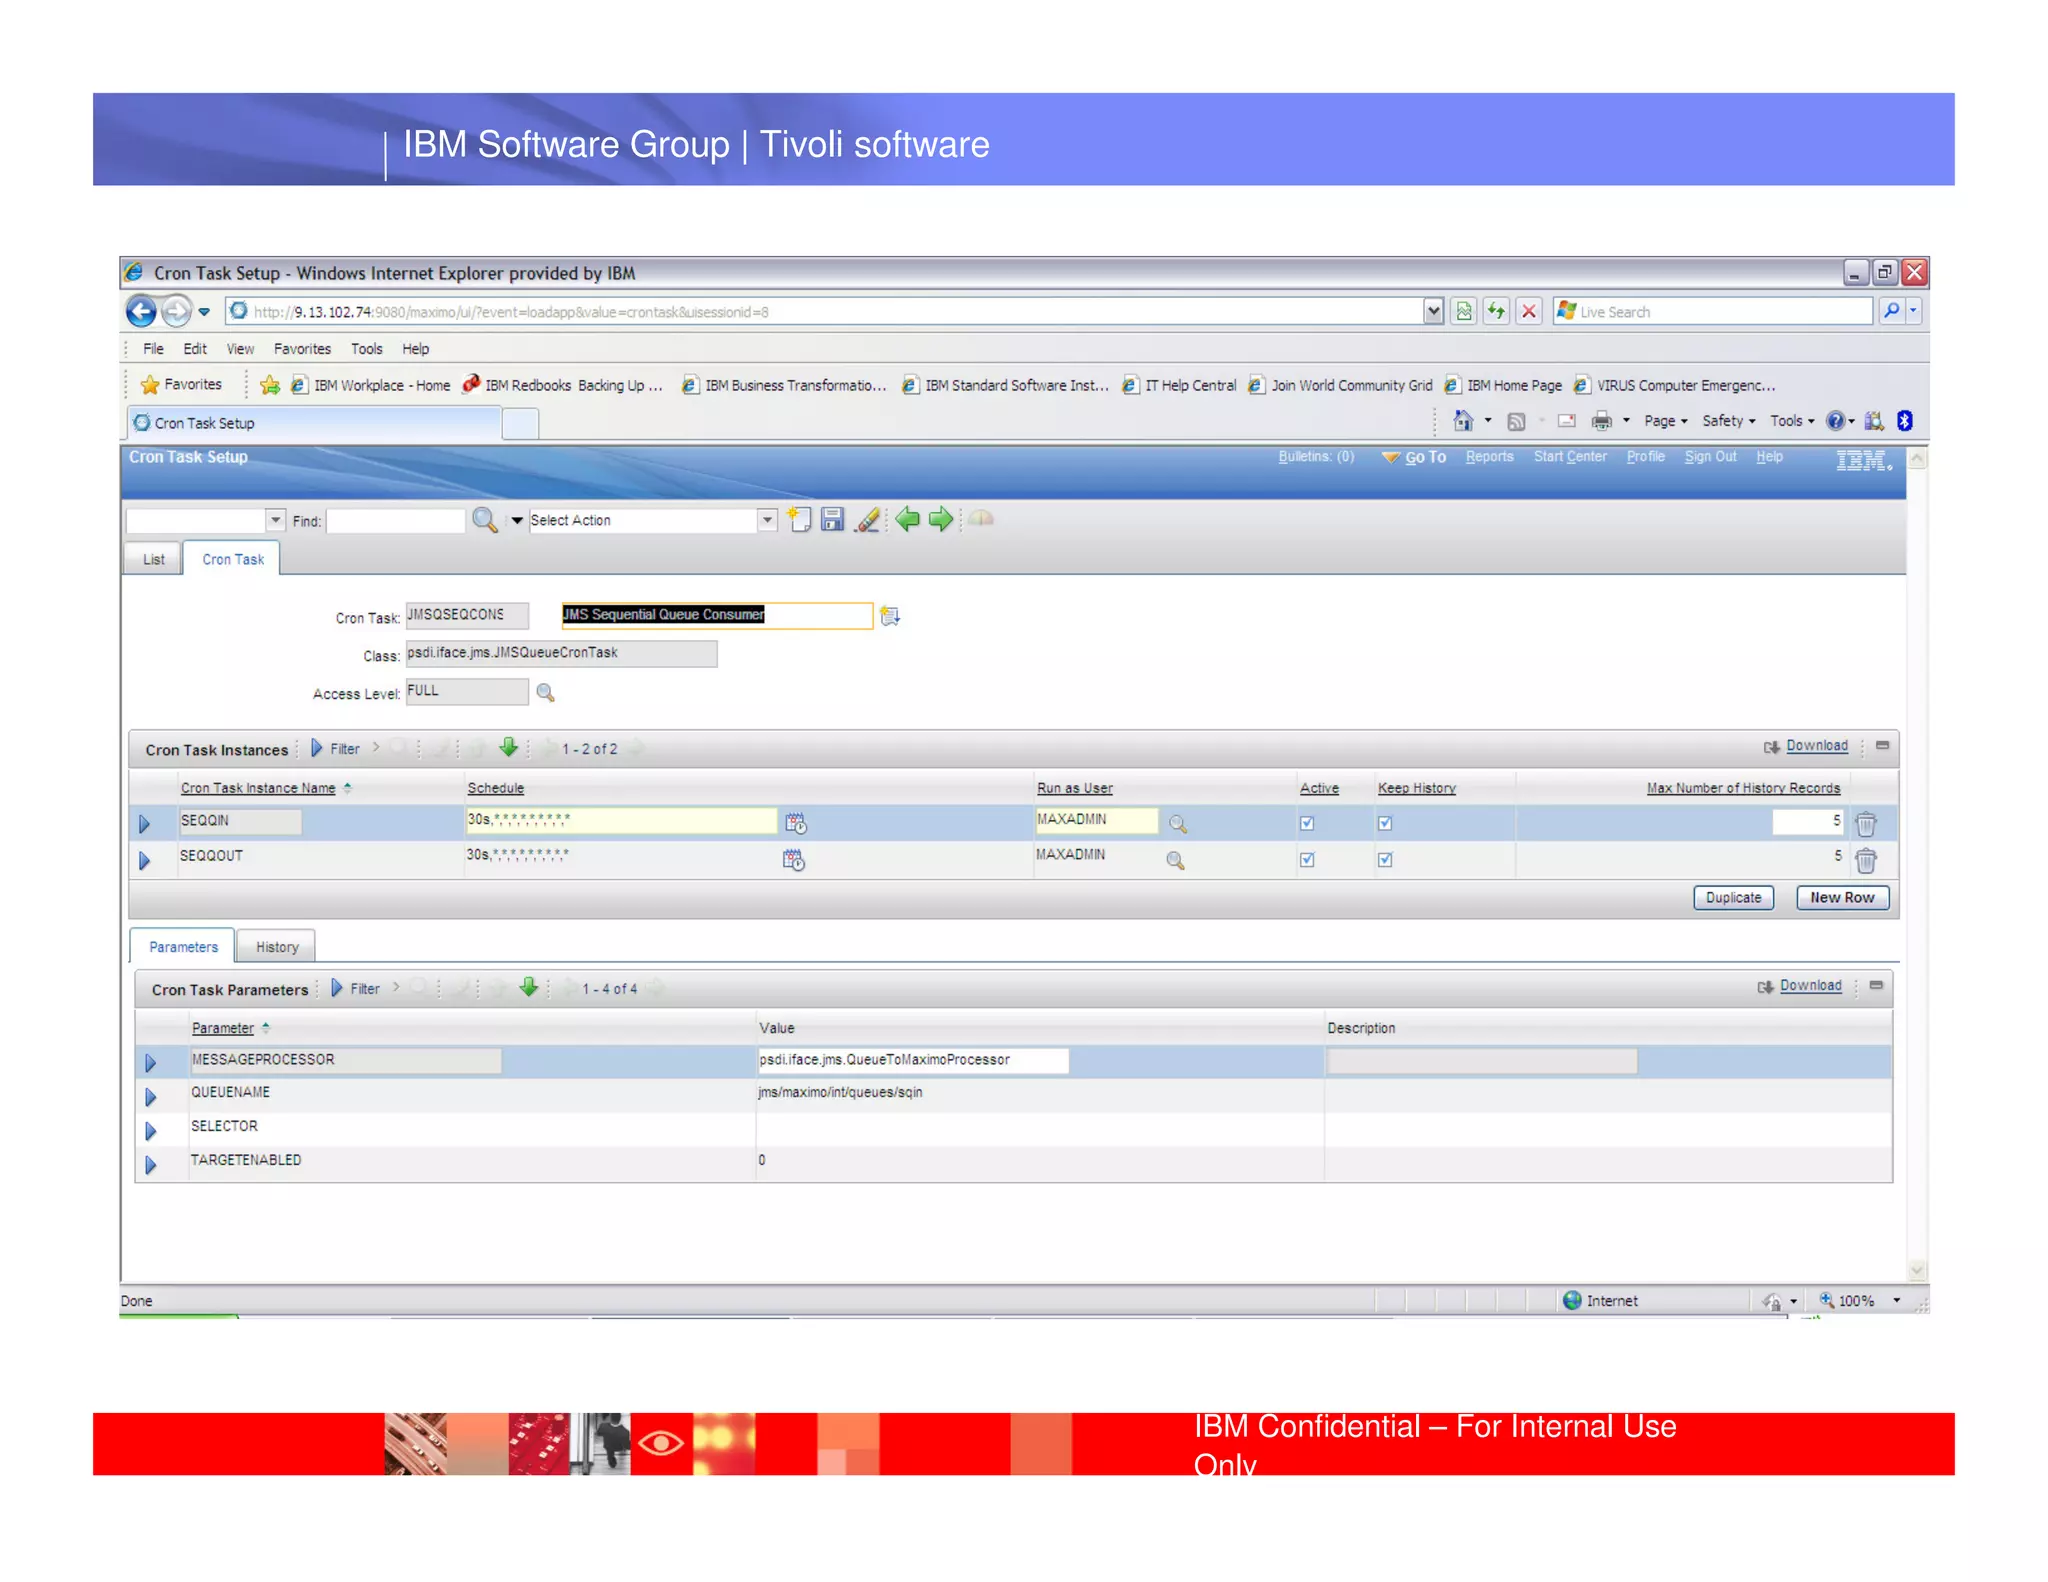Click Download link in Cron Task Instances
The image size is (2048, 1582).
[1816, 746]
